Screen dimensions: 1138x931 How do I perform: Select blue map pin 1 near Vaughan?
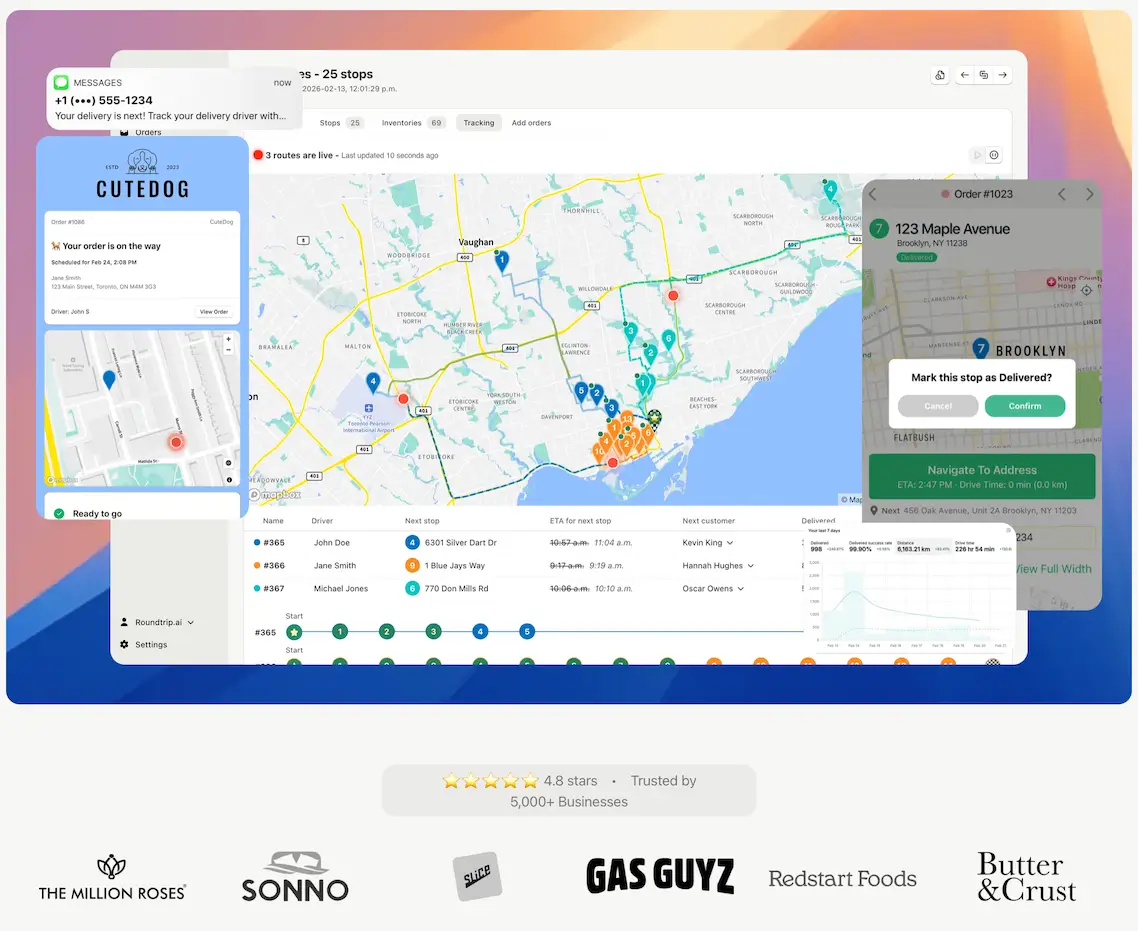[x=502, y=260]
